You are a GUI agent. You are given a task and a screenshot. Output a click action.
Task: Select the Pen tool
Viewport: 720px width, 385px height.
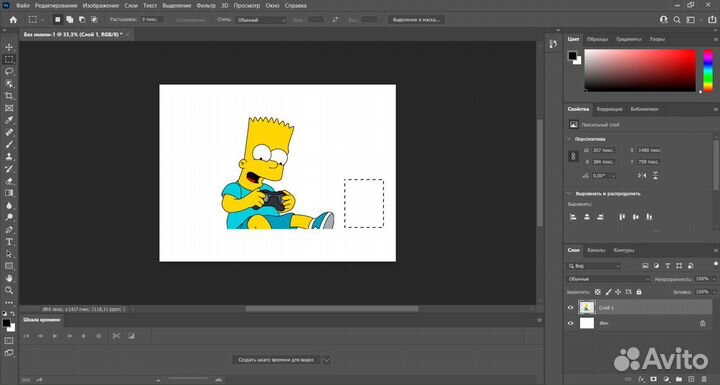9,230
